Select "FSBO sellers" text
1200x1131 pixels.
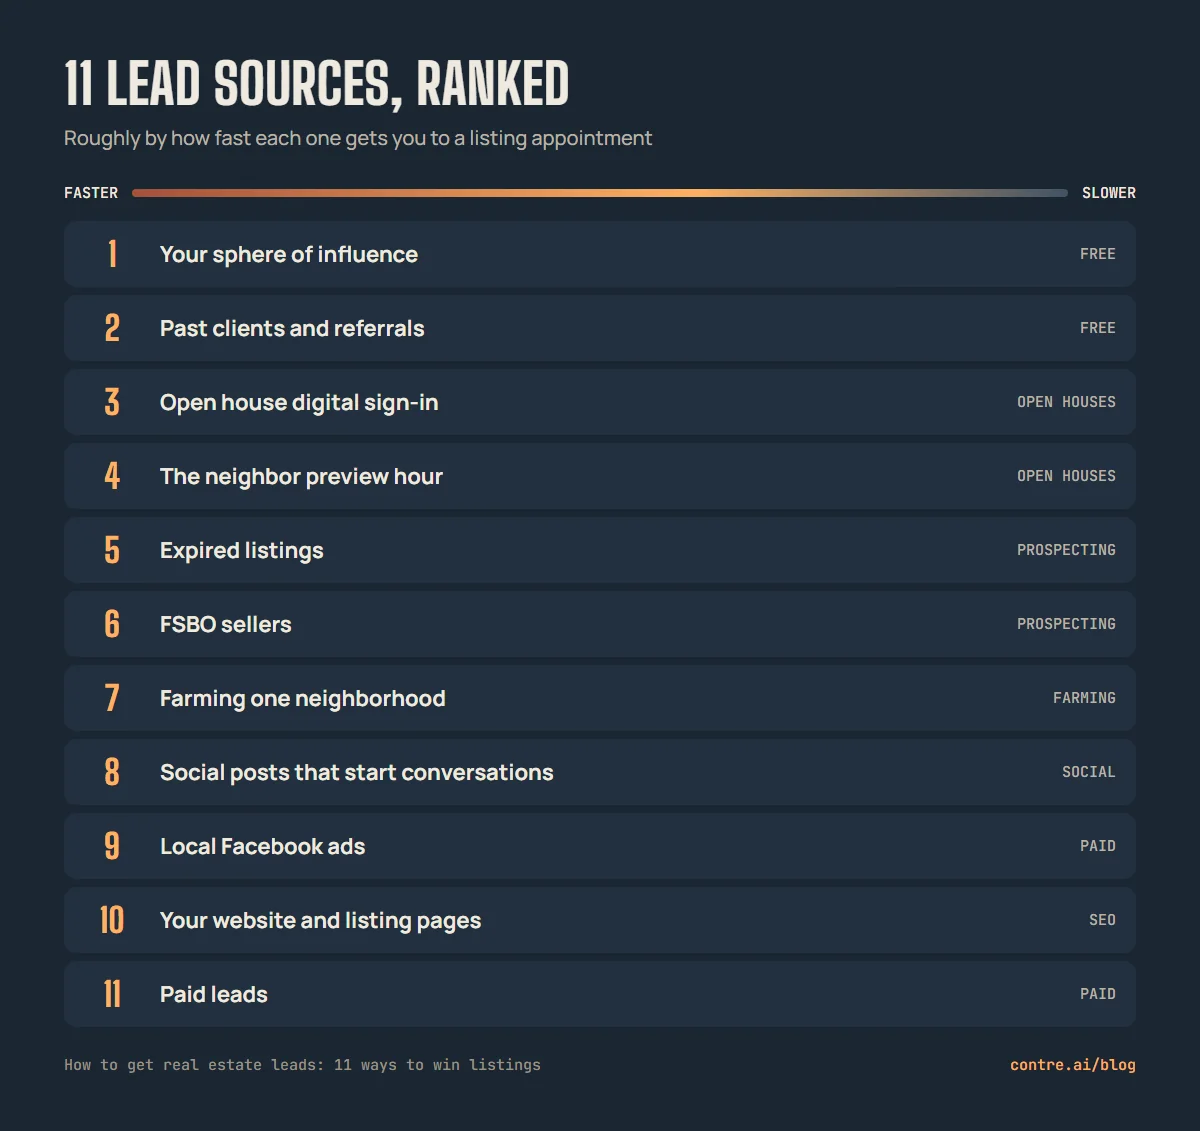click(x=226, y=624)
